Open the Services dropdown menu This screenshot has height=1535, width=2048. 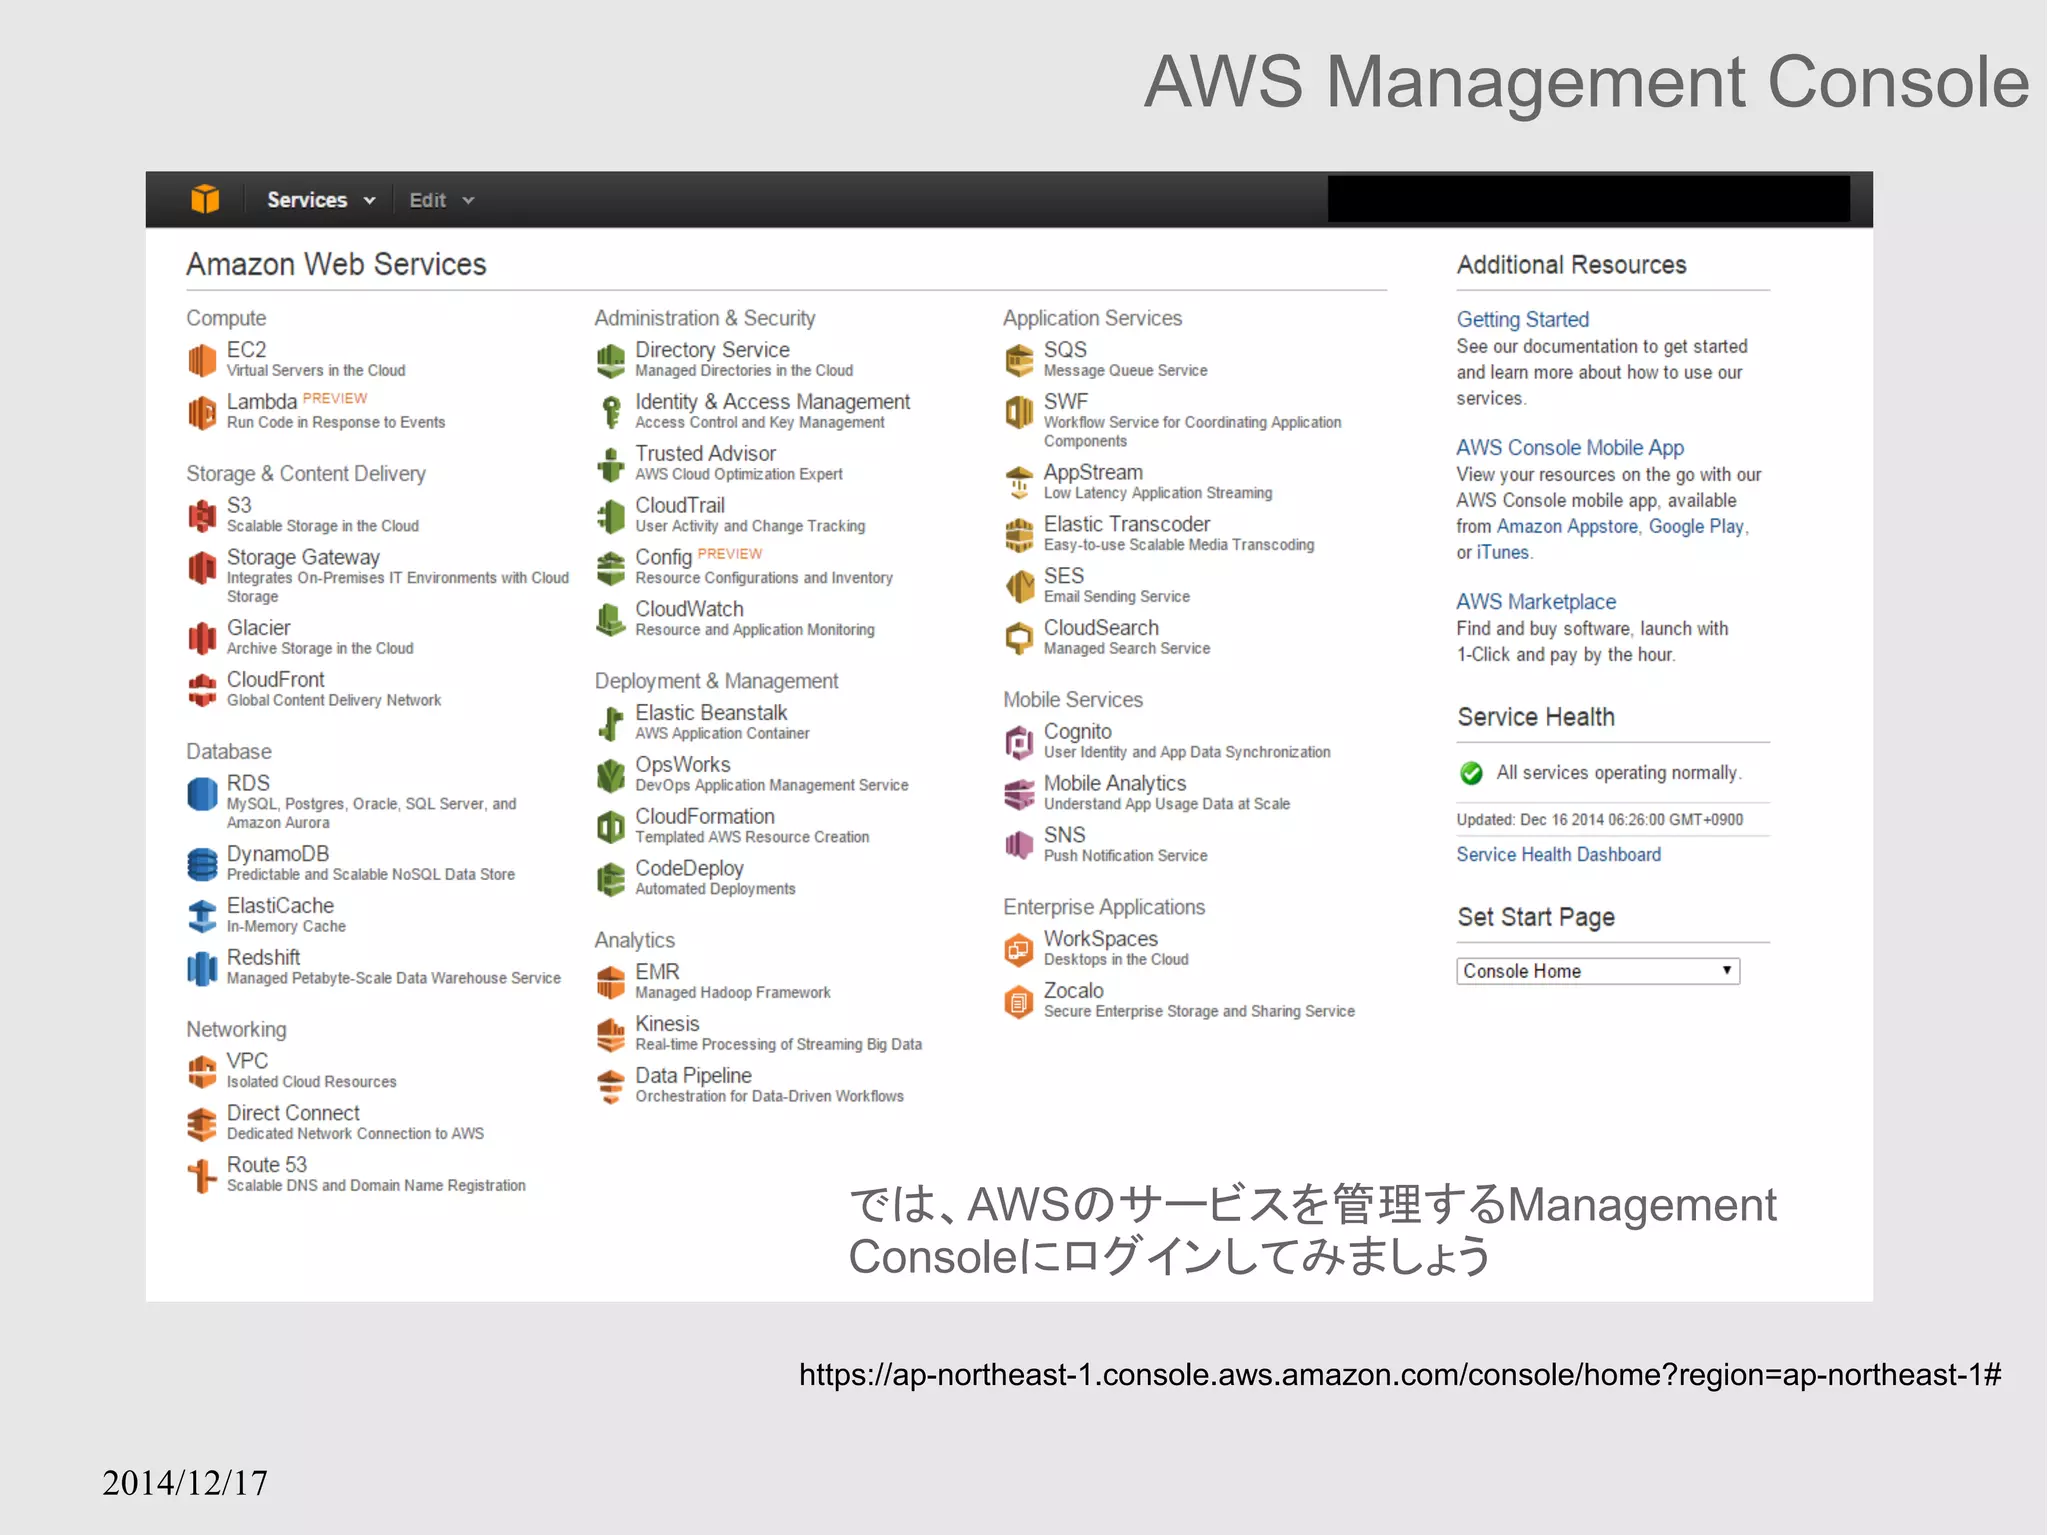(x=321, y=200)
